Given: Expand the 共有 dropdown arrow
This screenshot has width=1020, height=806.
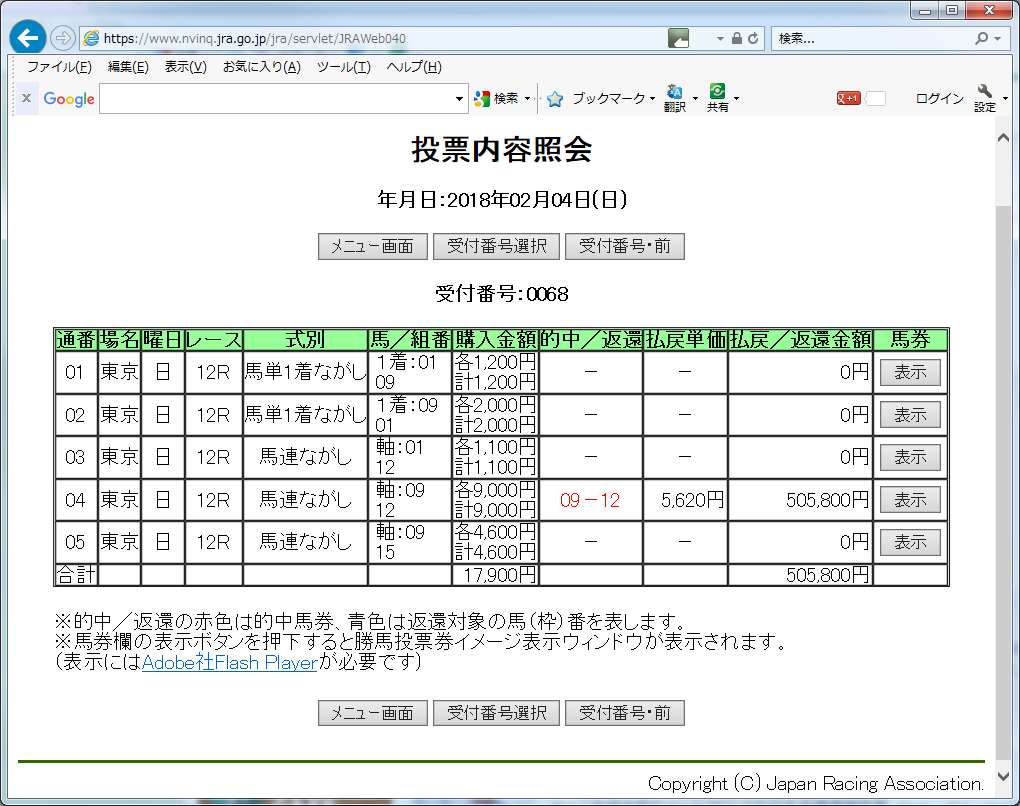Looking at the screenshot, I should point(736,99).
